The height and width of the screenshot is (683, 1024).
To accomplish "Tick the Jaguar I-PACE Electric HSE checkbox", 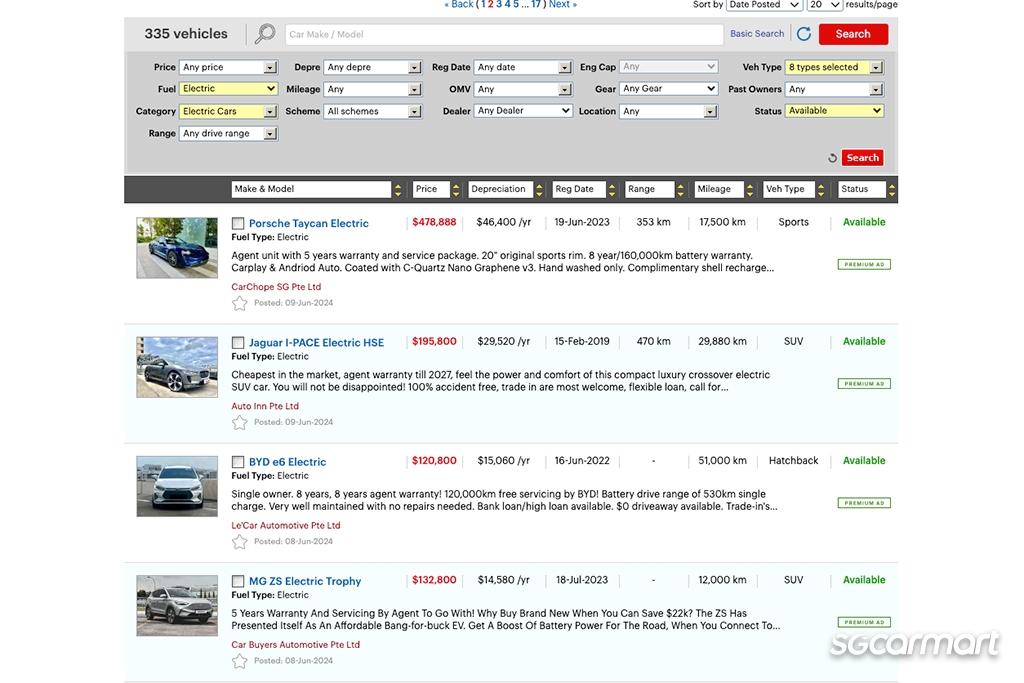I will pyautogui.click(x=238, y=343).
